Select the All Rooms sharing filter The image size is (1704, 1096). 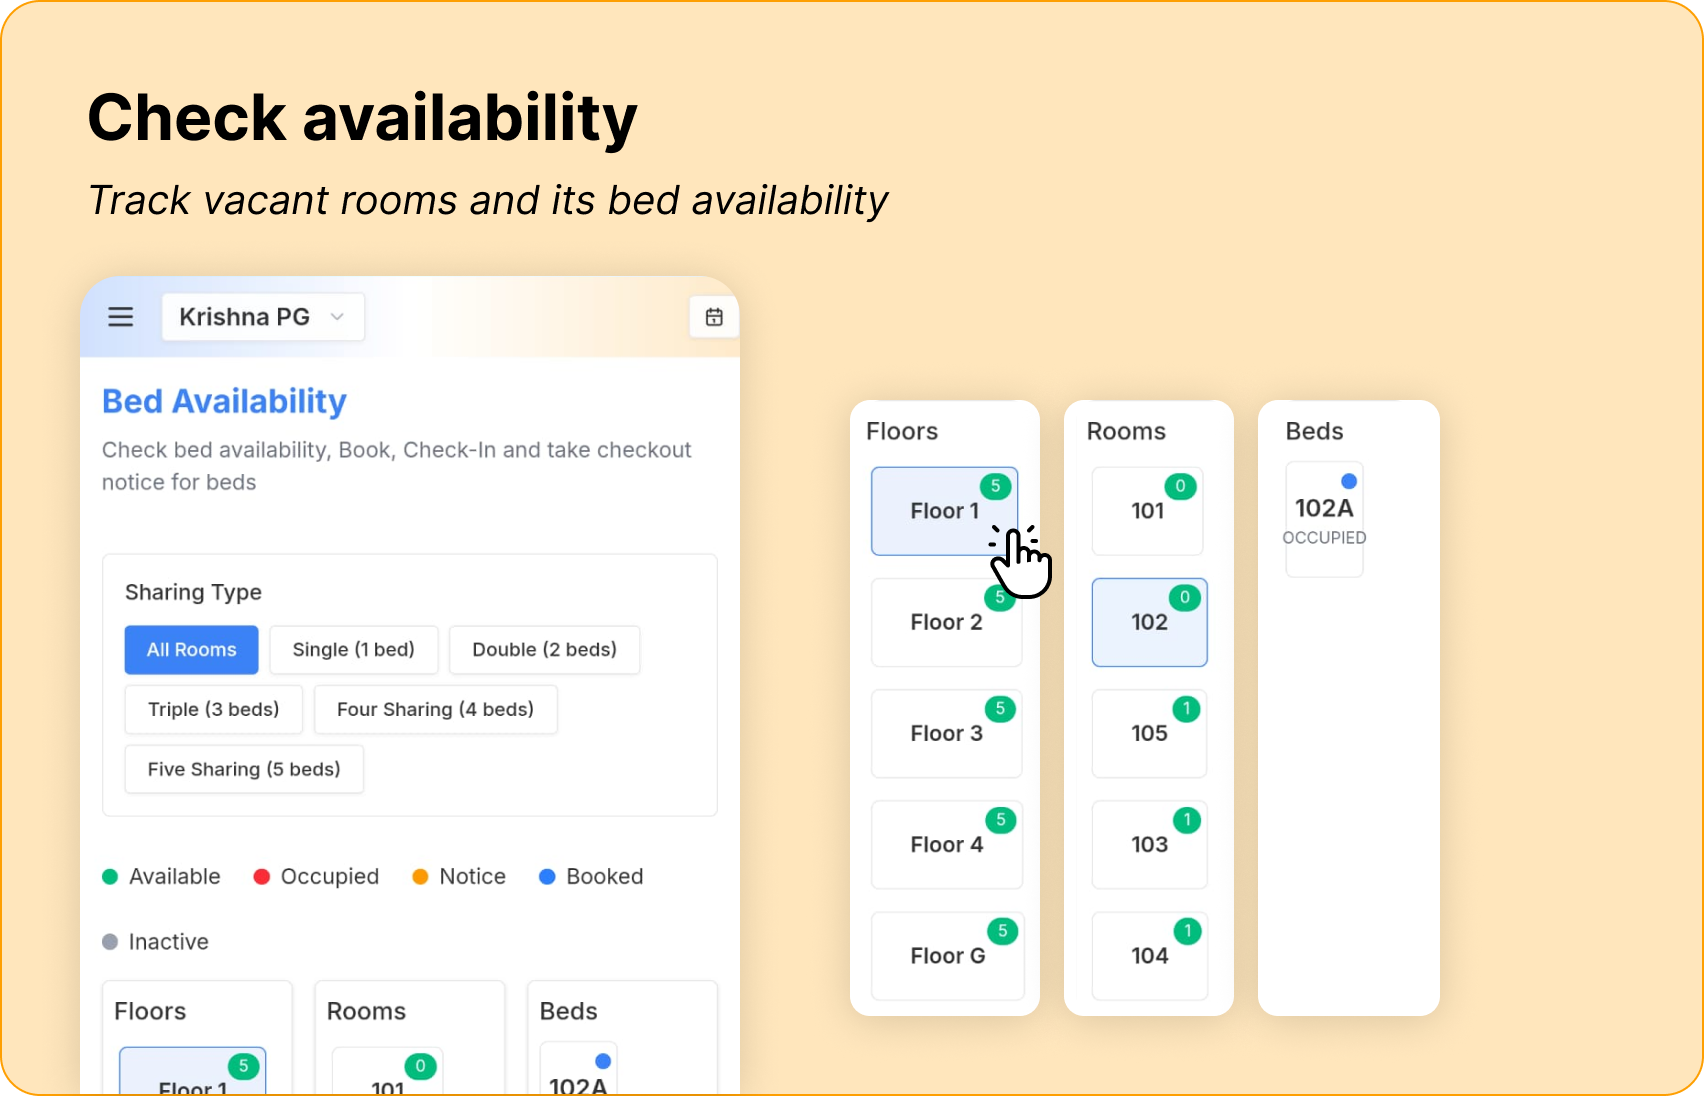click(x=191, y=650)
